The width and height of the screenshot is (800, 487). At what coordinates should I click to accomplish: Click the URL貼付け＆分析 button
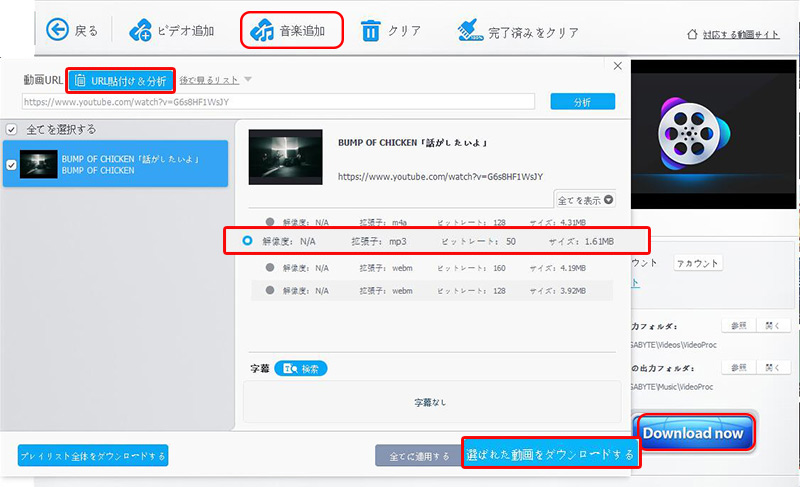pos(121,81)
